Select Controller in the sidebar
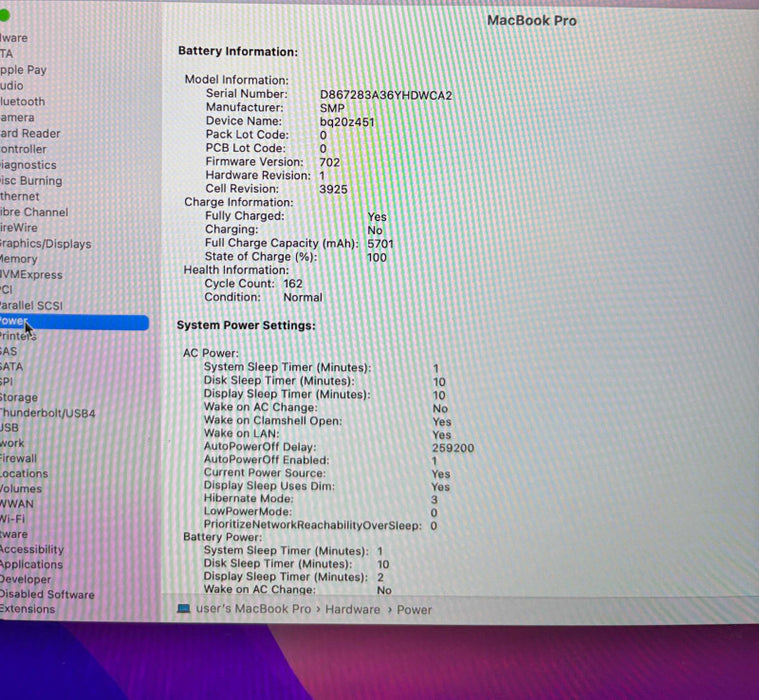 23,149
